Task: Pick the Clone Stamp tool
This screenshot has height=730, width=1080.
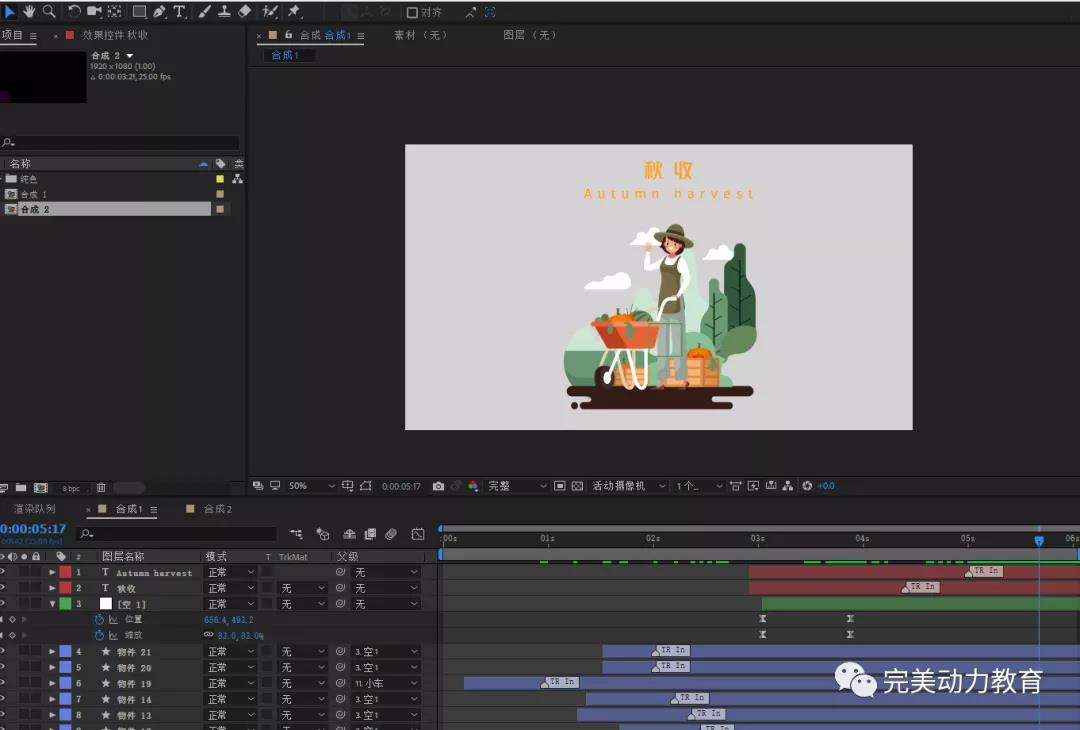Action: [x=224, y=12]
